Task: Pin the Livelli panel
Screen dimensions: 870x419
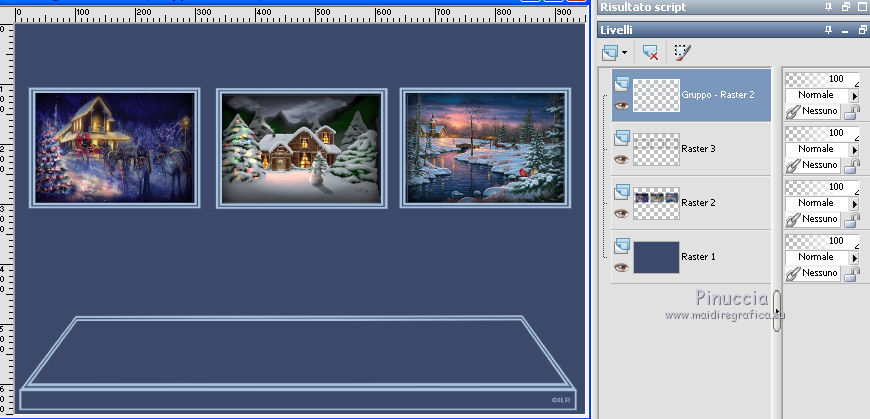Action: click(x=828, y=31)
